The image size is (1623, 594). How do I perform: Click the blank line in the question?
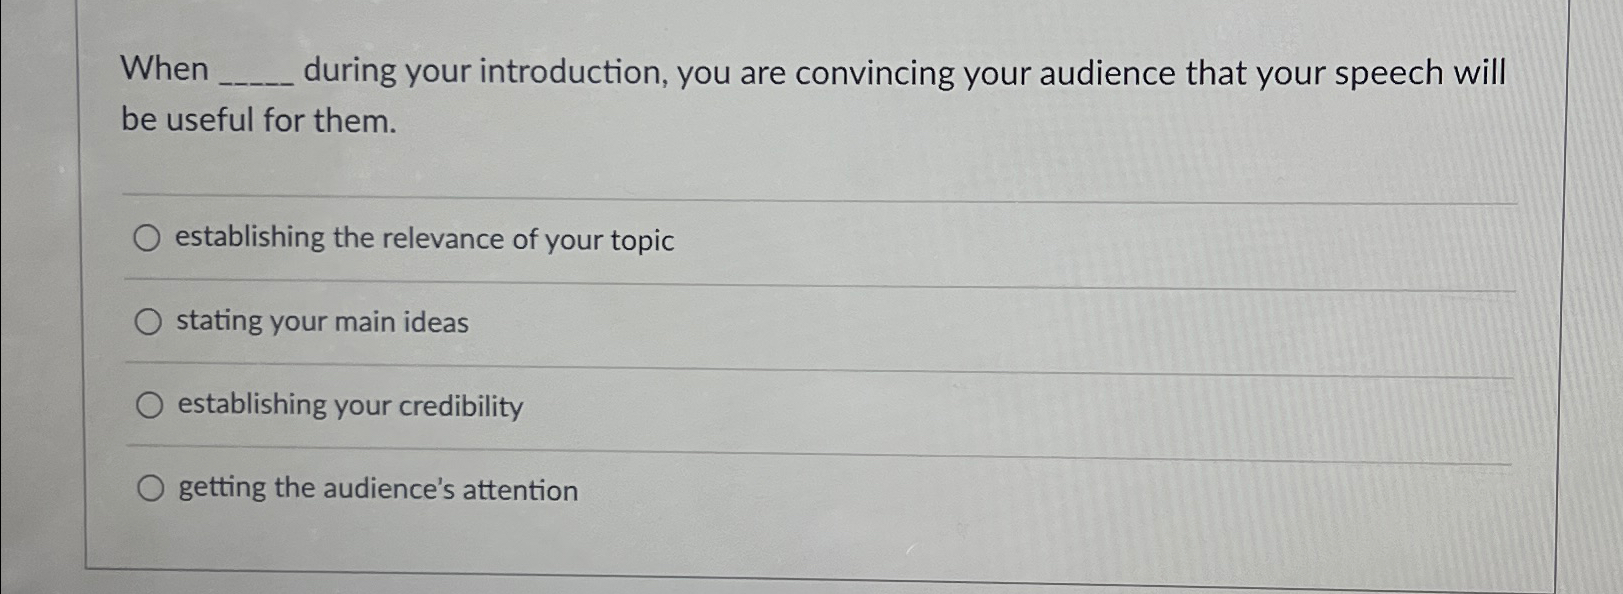pos(253,75)
